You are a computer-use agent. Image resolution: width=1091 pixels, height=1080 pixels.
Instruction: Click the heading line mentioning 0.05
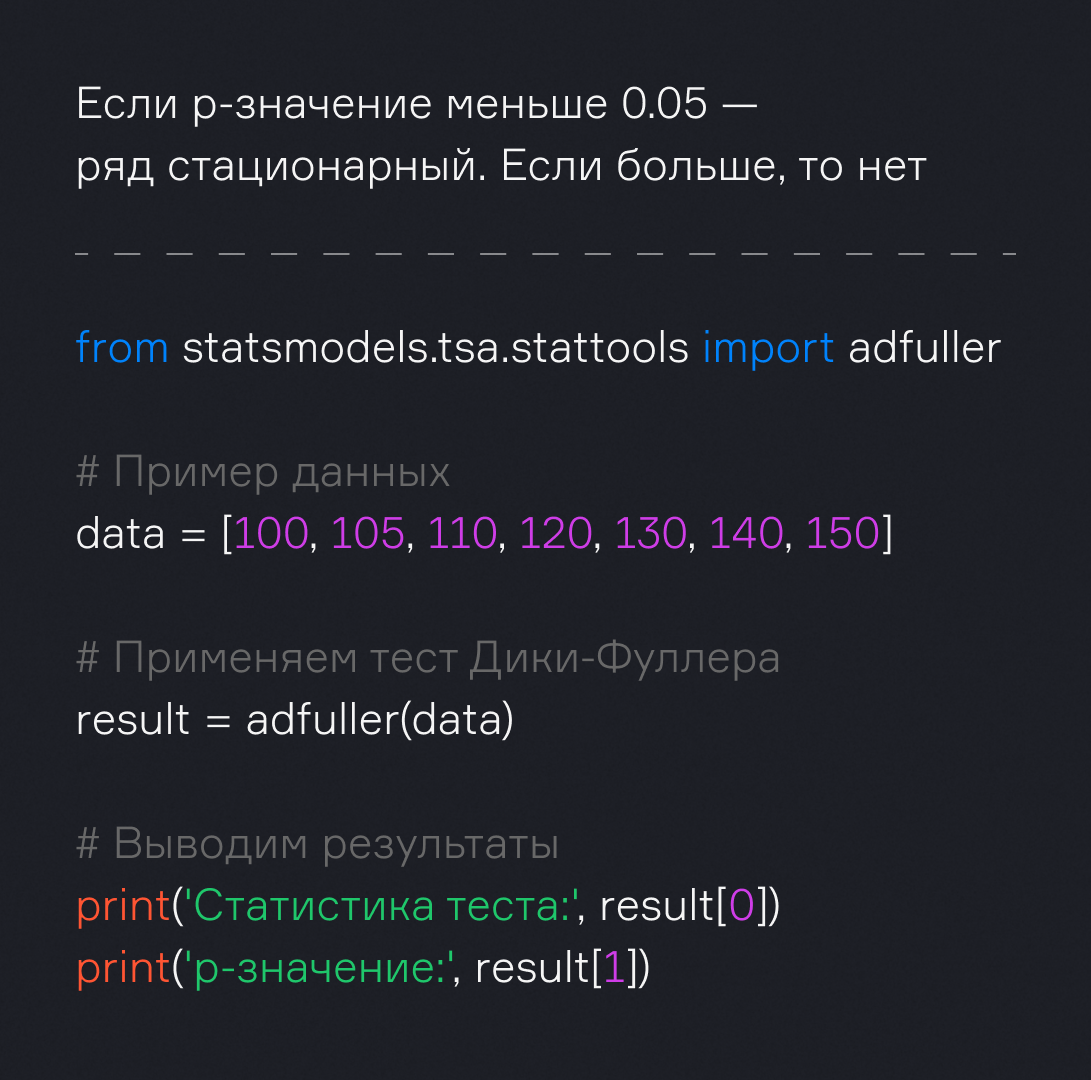click(x=416, y=104)
